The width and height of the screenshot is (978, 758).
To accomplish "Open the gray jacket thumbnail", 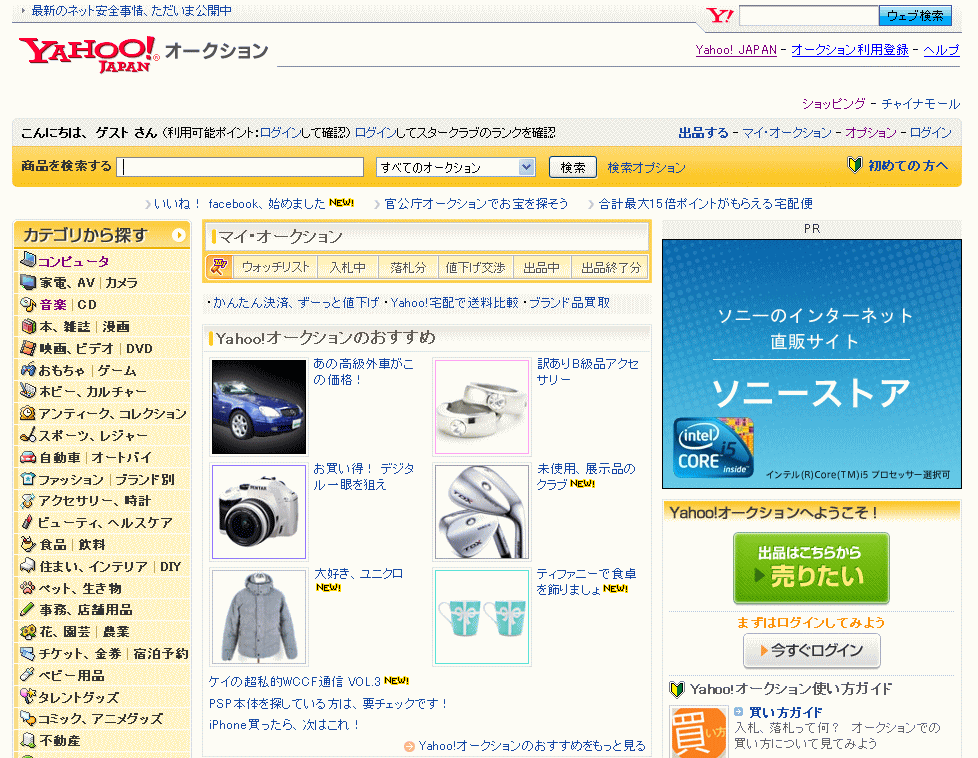I will 259,616.
